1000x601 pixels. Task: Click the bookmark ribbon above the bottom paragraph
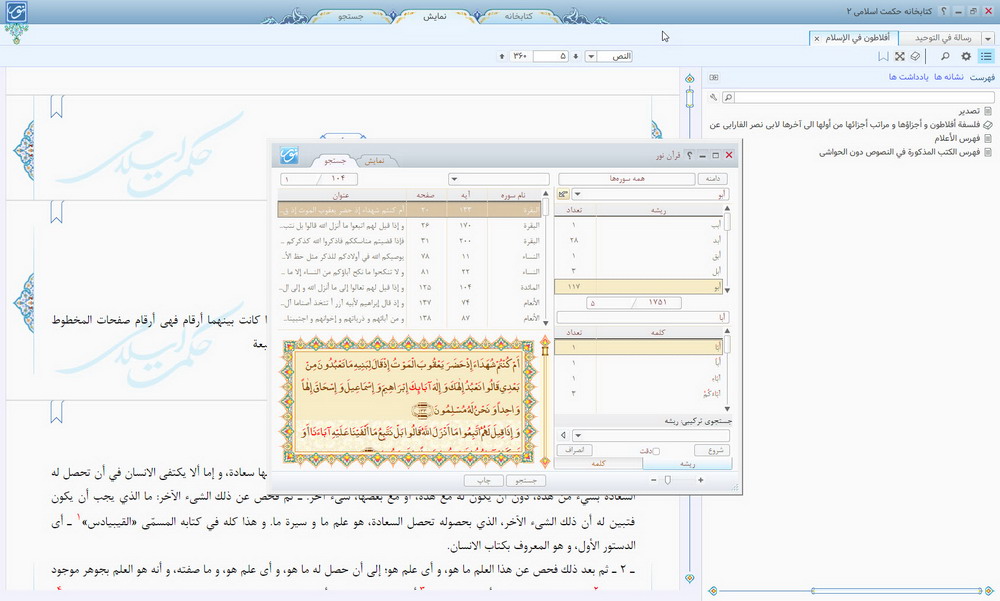57,412
